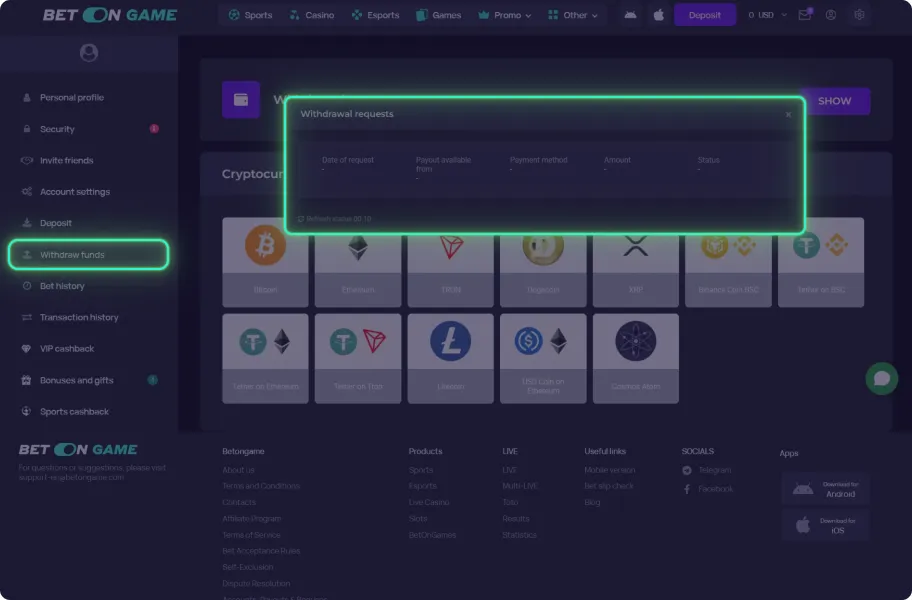Image resolution: width=912 pixels, height=600 pixels.
Task: Click the Telegram icon in footer socials
Action: 687,470
